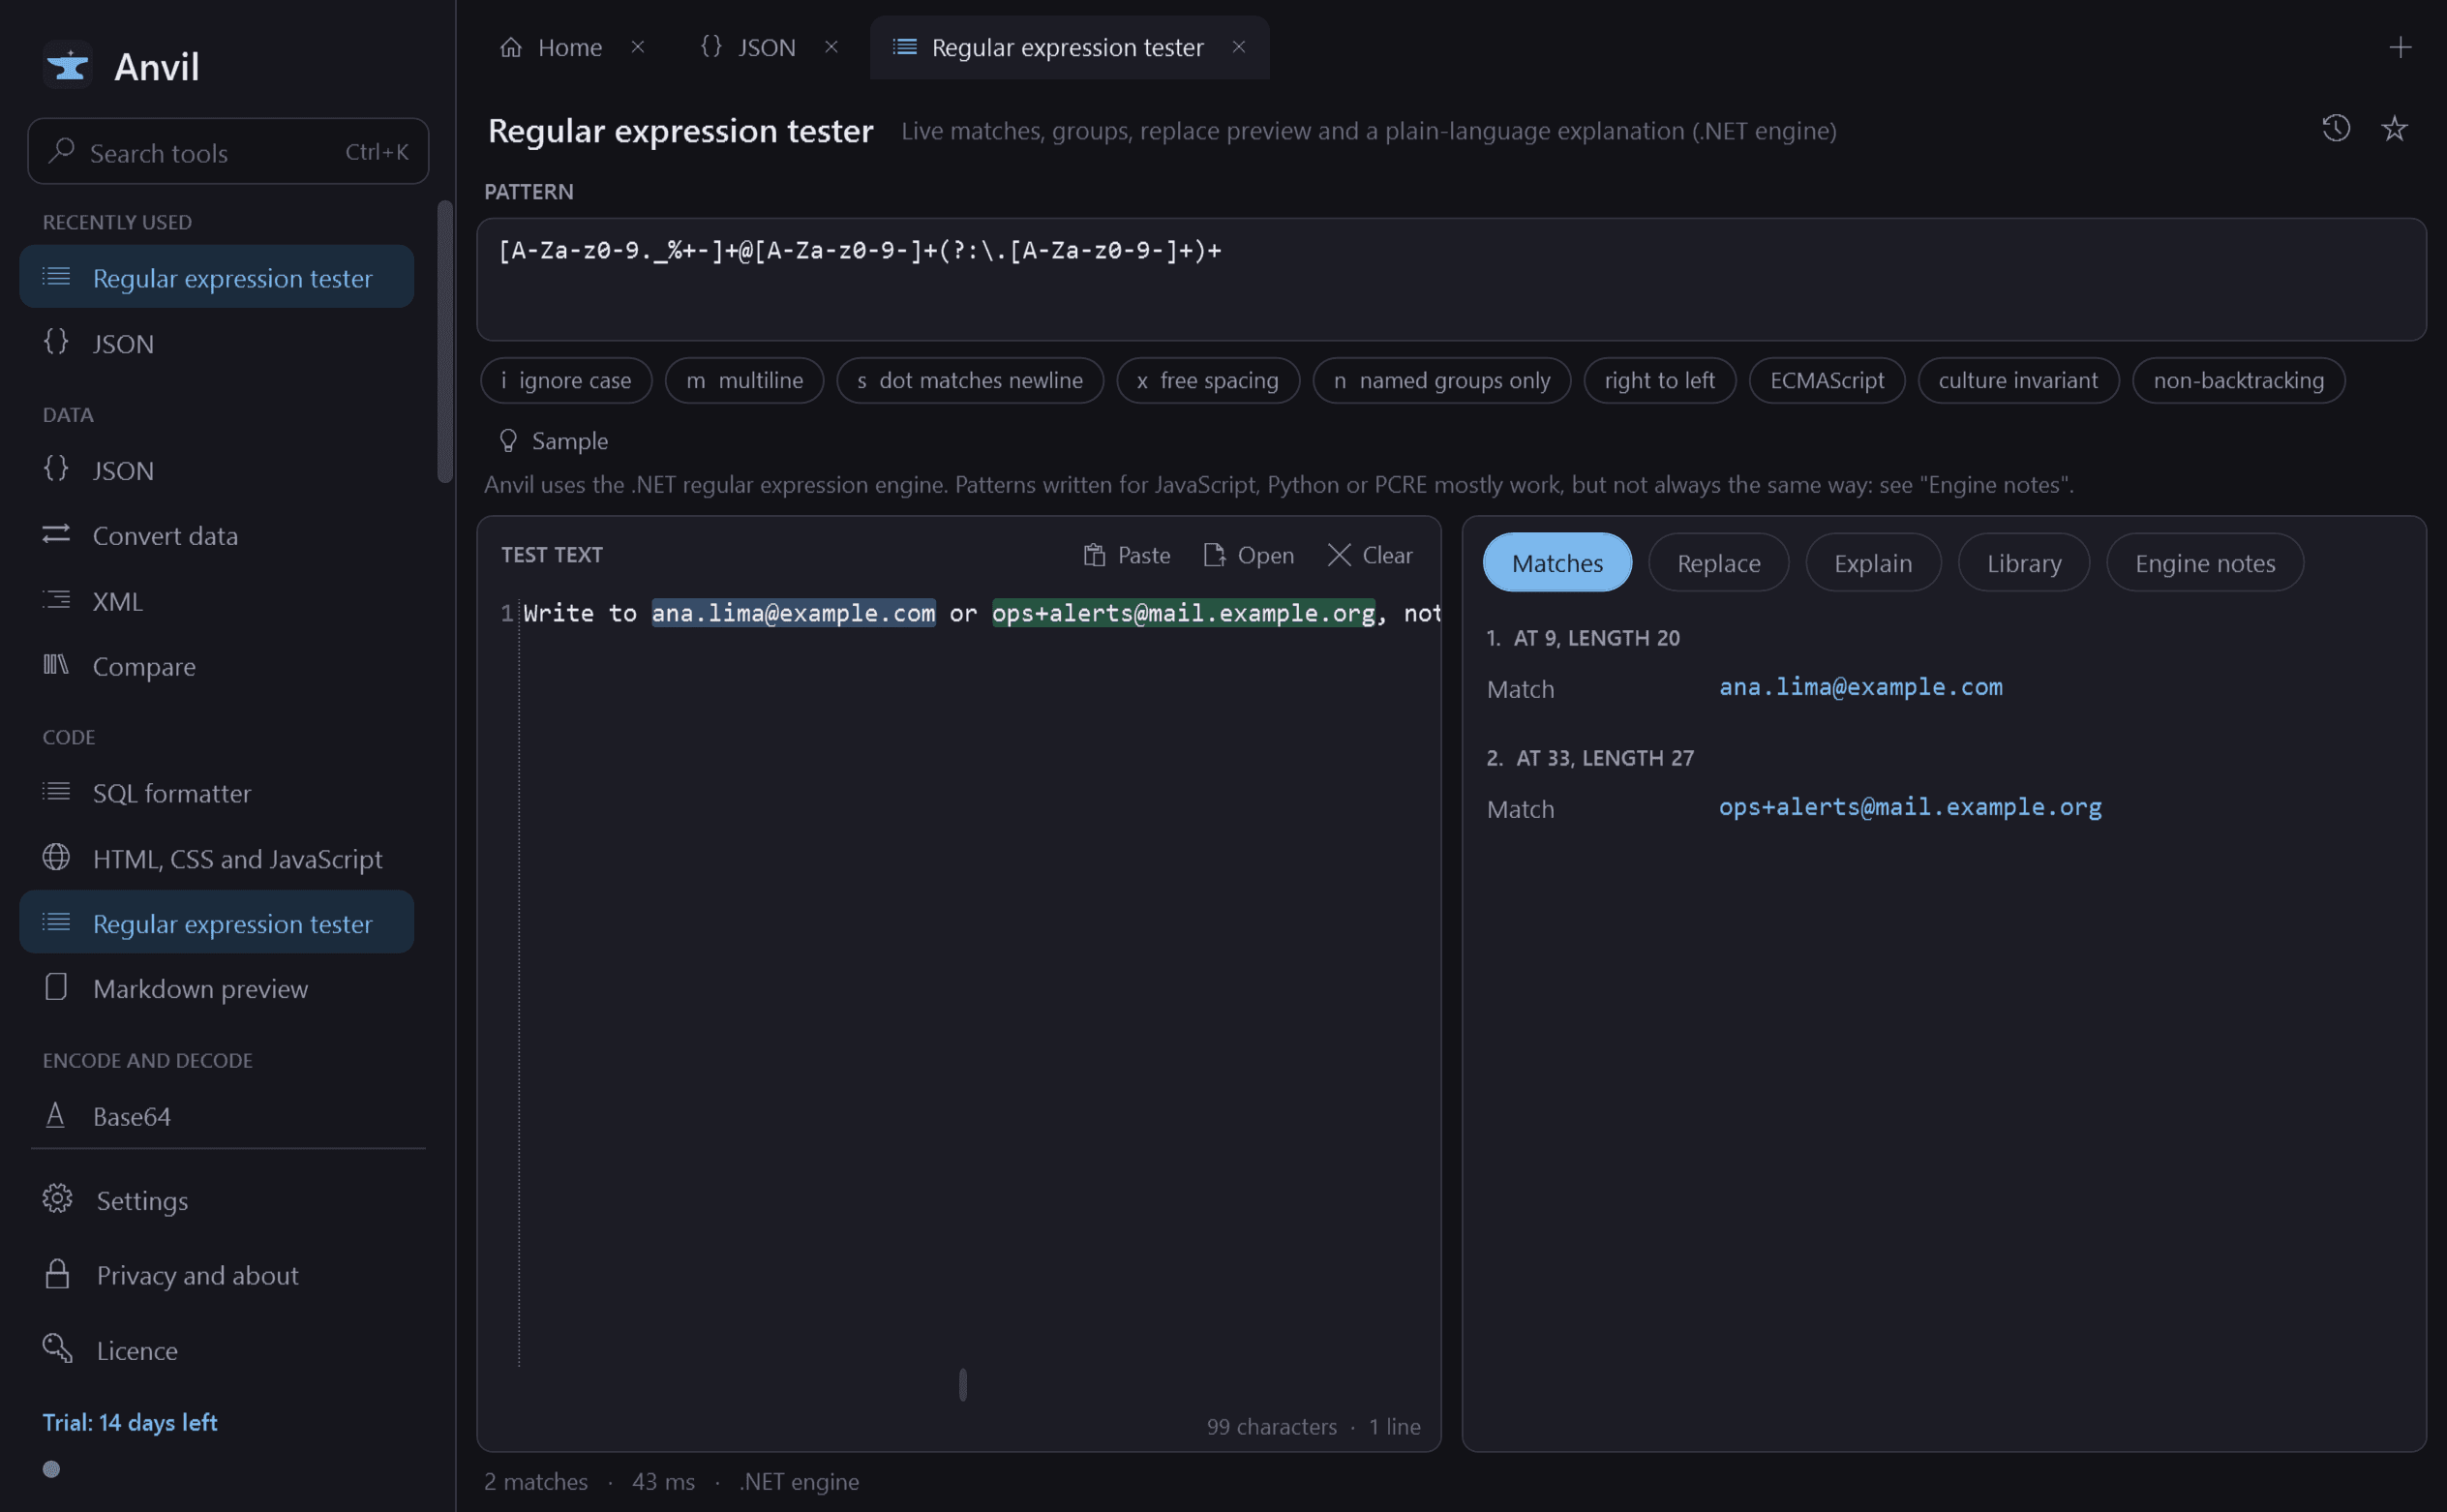Click into the Pattern input box
Screen dimensions: 2447x1512
(x=1451, y=280)
